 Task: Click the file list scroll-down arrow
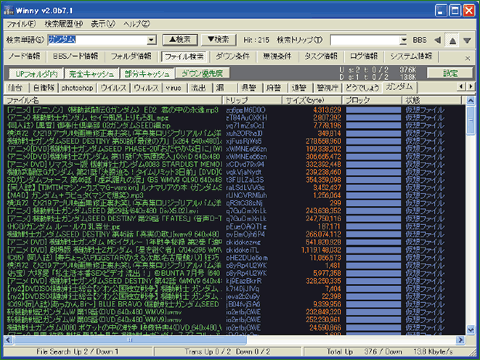[x=470, y=330]
